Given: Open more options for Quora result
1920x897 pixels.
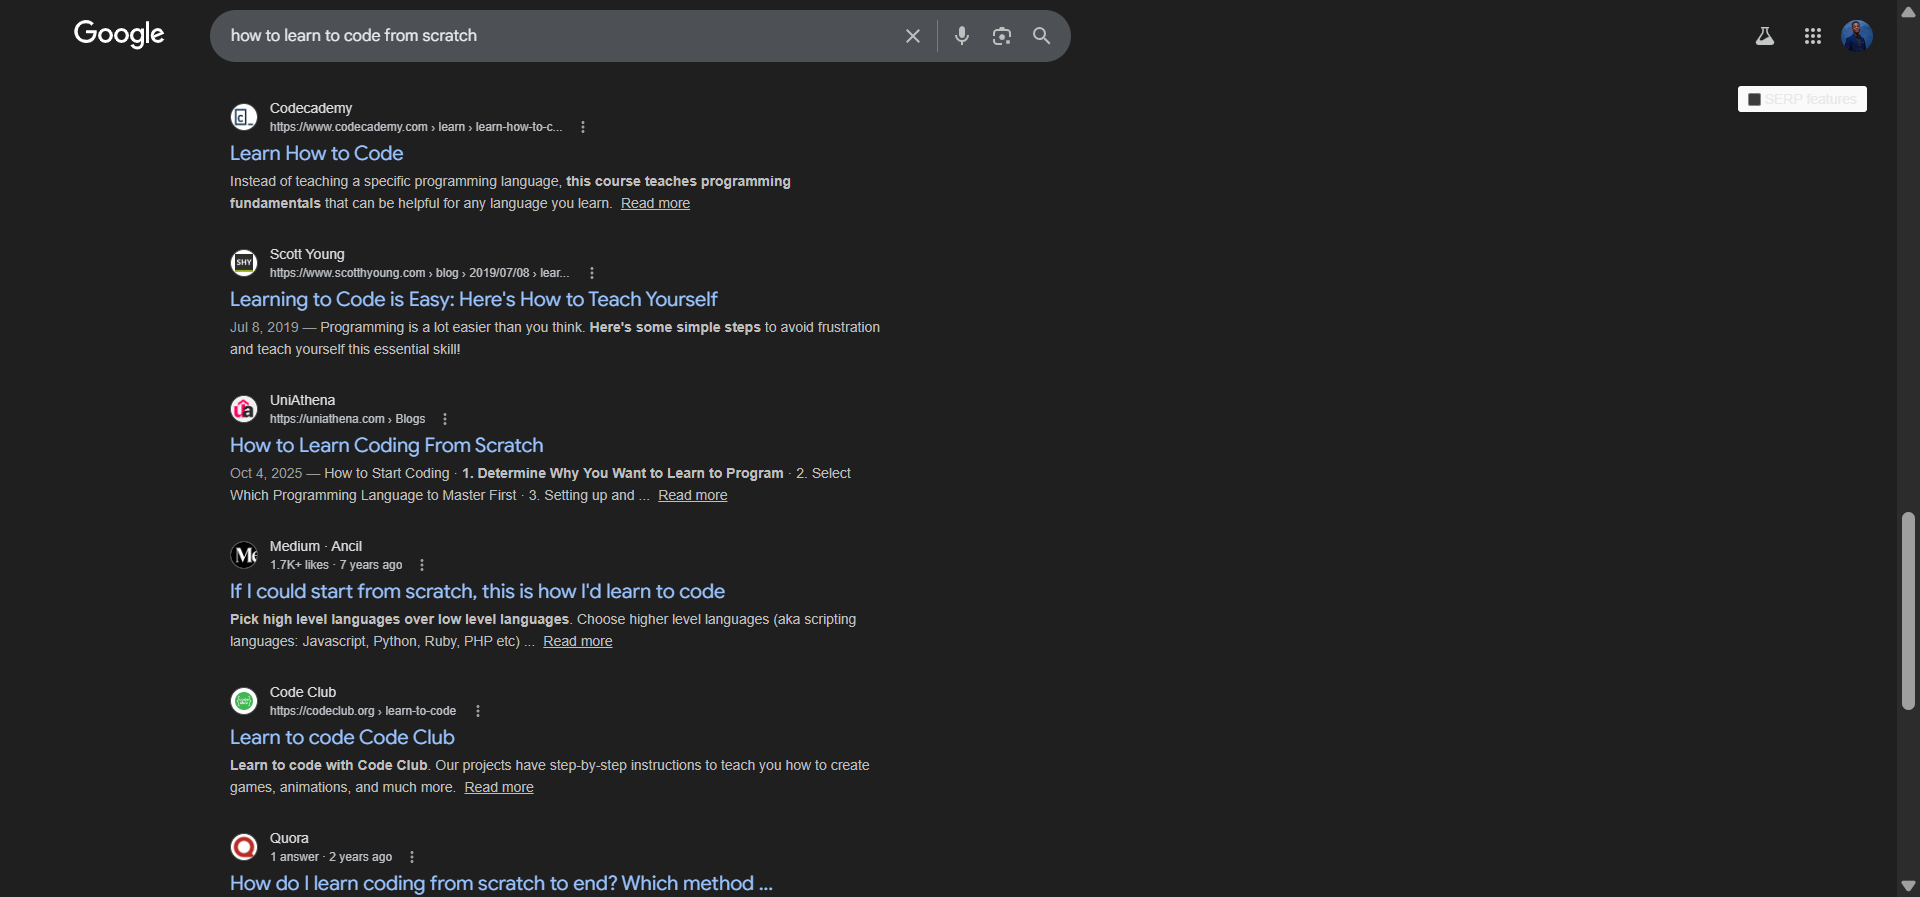Looking at the screenshot, I should pos(412,857).
